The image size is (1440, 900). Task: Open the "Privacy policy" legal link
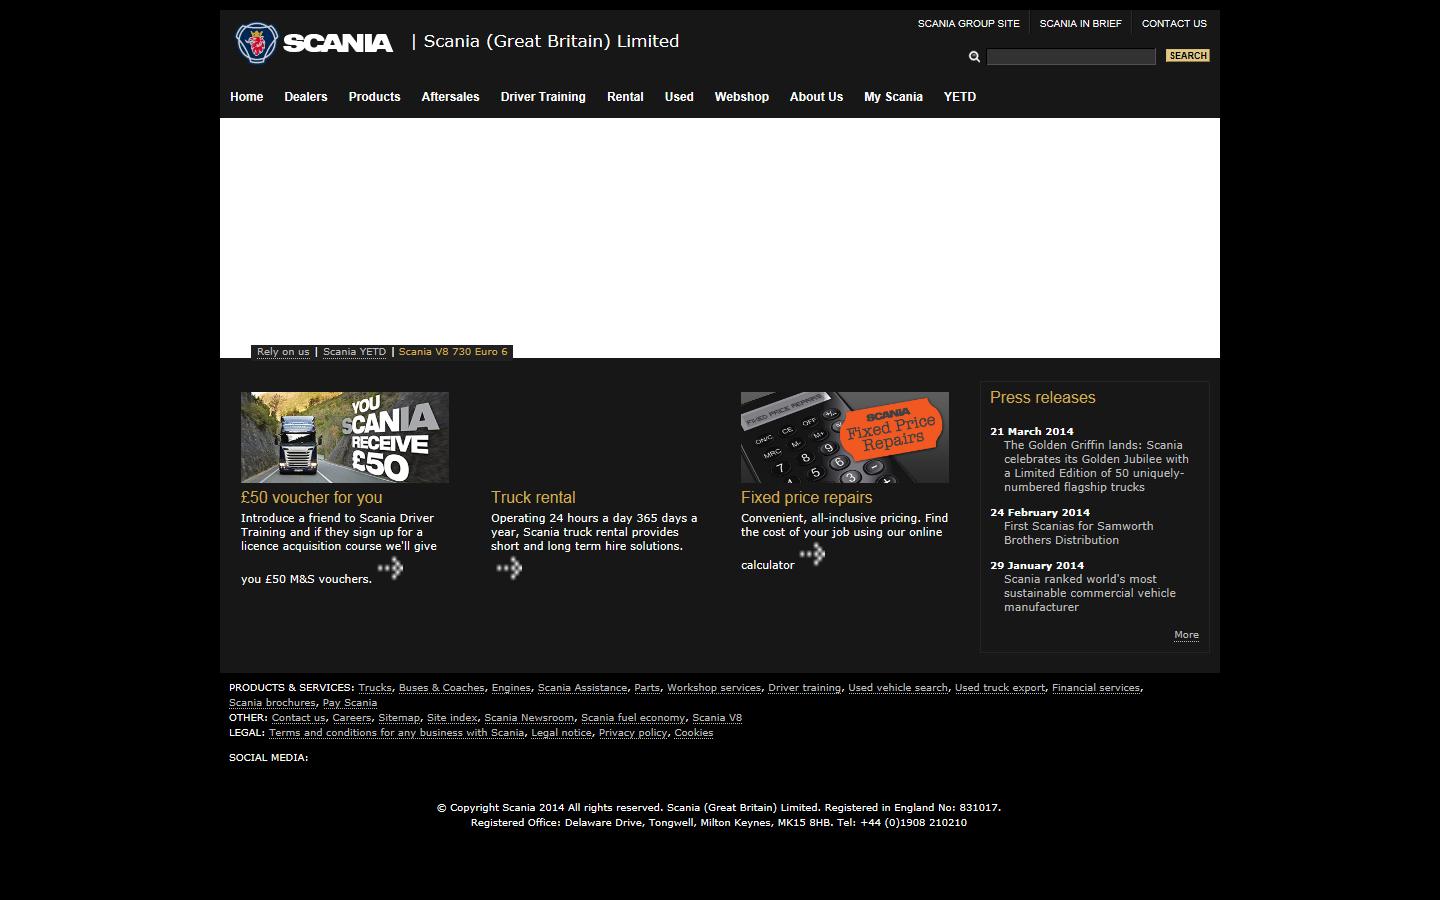coord(633,732)
